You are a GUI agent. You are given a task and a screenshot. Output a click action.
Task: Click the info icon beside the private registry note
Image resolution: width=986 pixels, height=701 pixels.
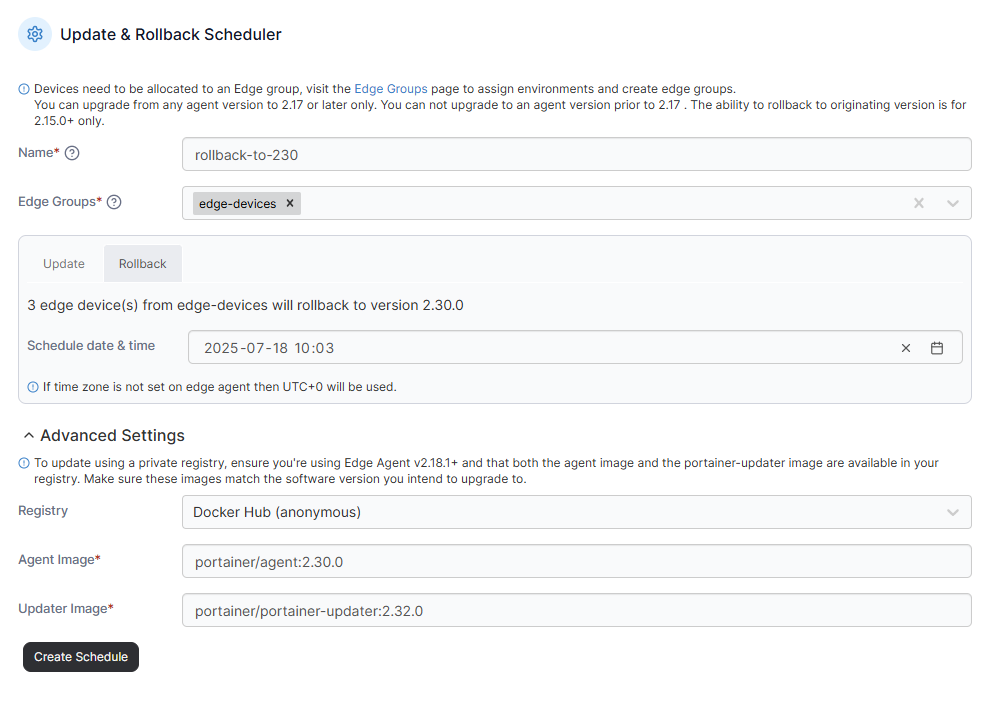(24, 463)
